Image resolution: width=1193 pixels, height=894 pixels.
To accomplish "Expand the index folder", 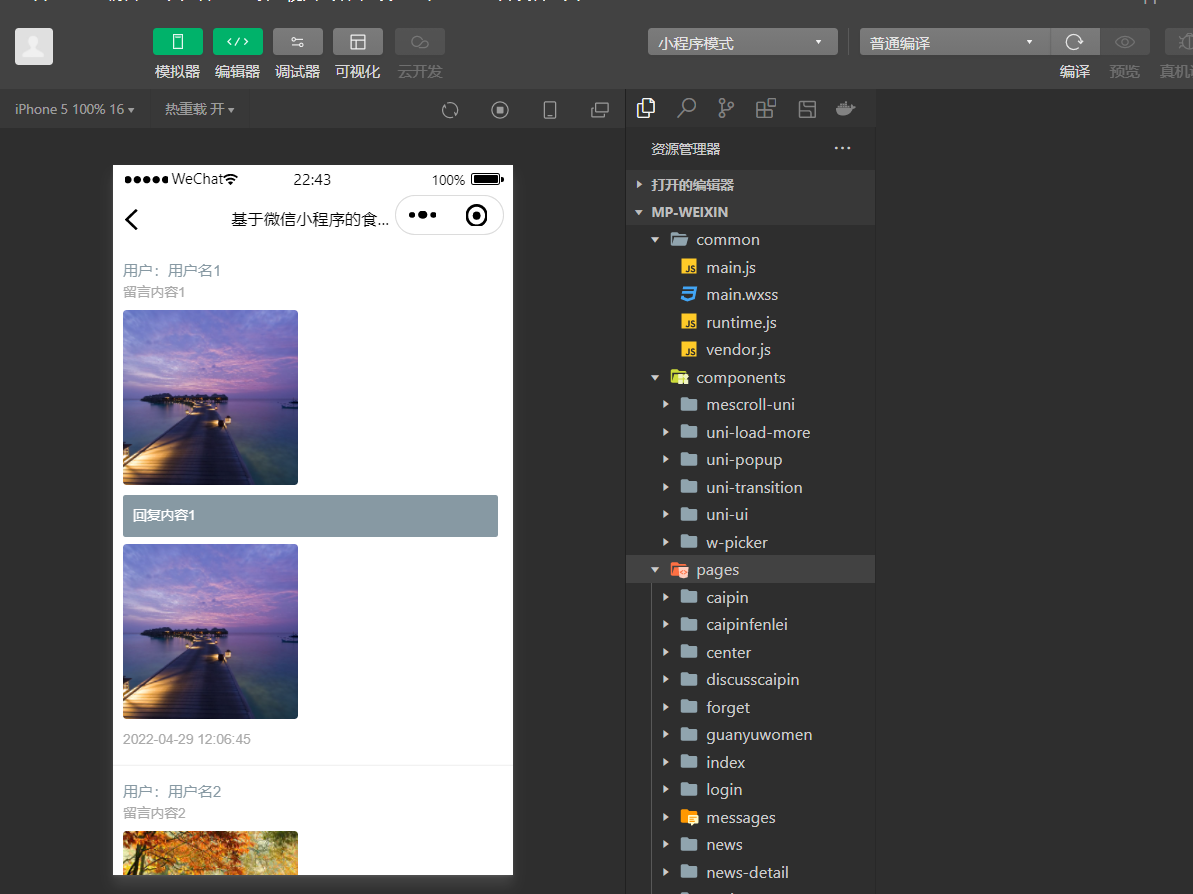I will click(750, 762).
